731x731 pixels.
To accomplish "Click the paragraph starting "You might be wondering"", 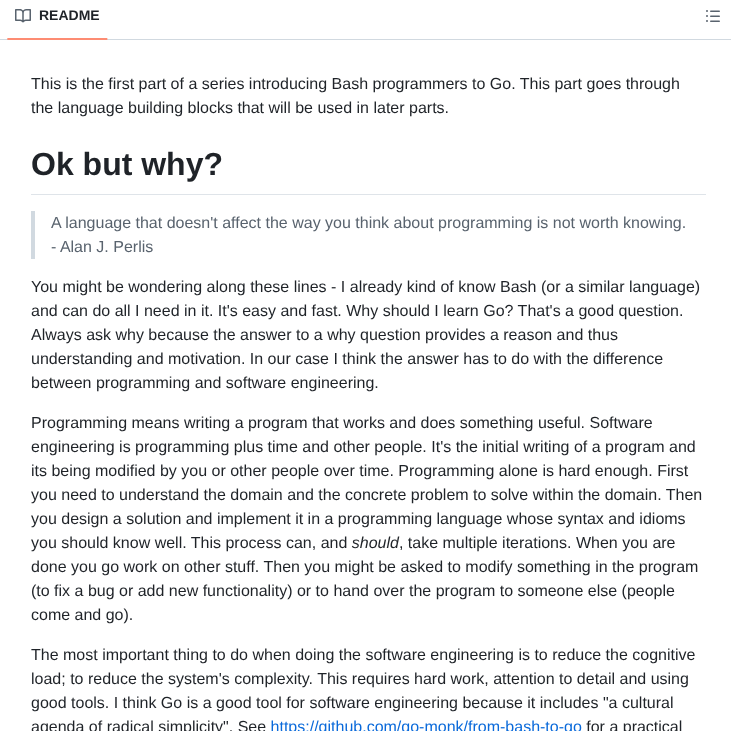I will 365,335.
